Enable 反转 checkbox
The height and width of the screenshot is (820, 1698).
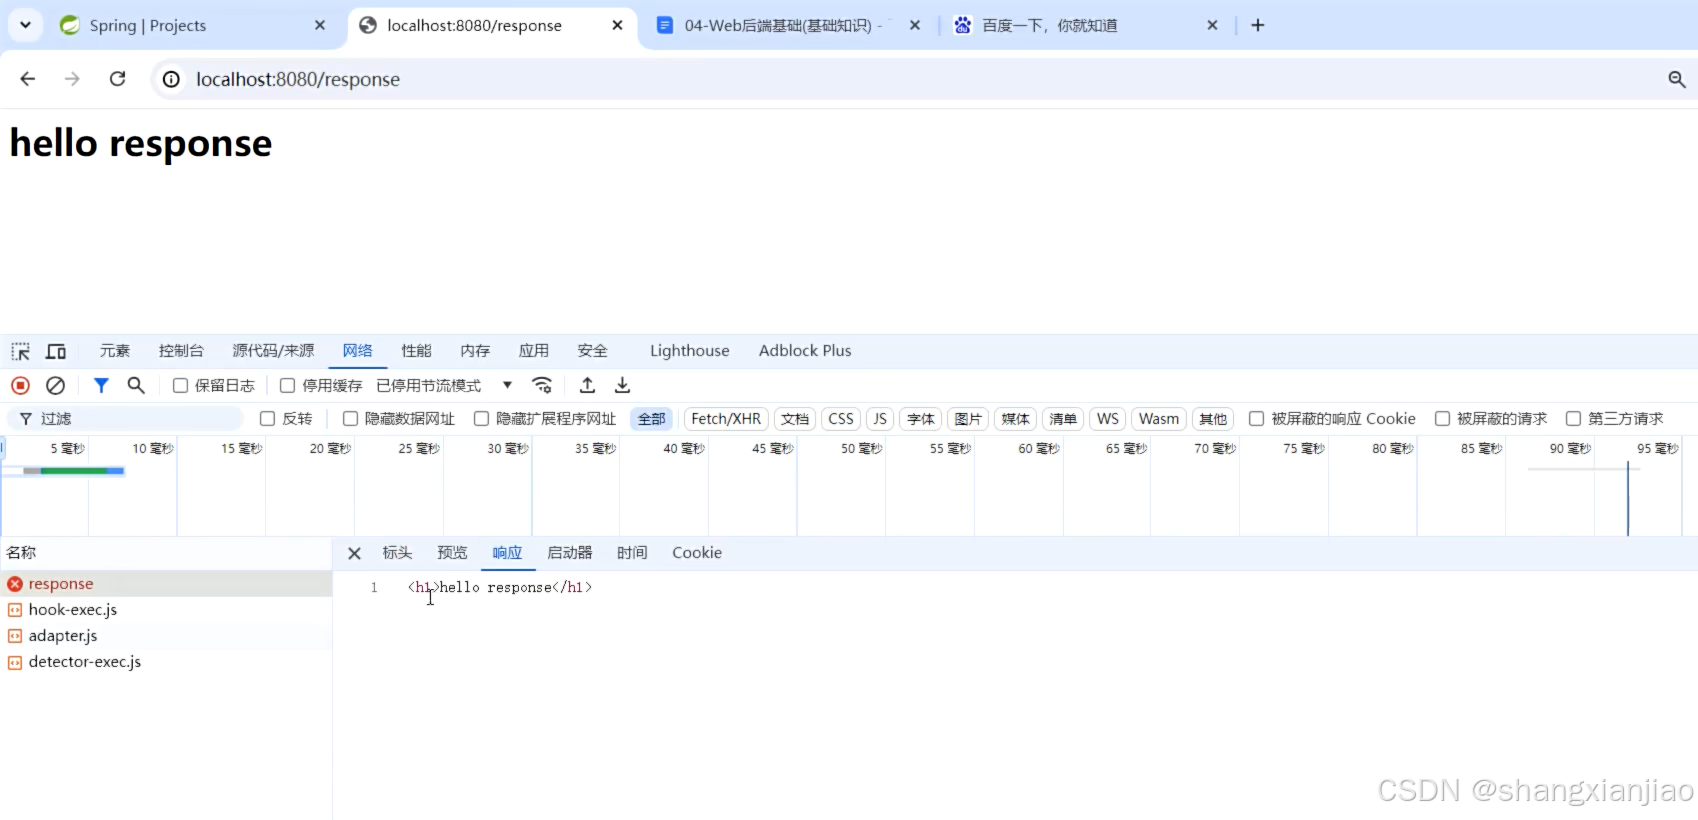(x=267, y=419)
